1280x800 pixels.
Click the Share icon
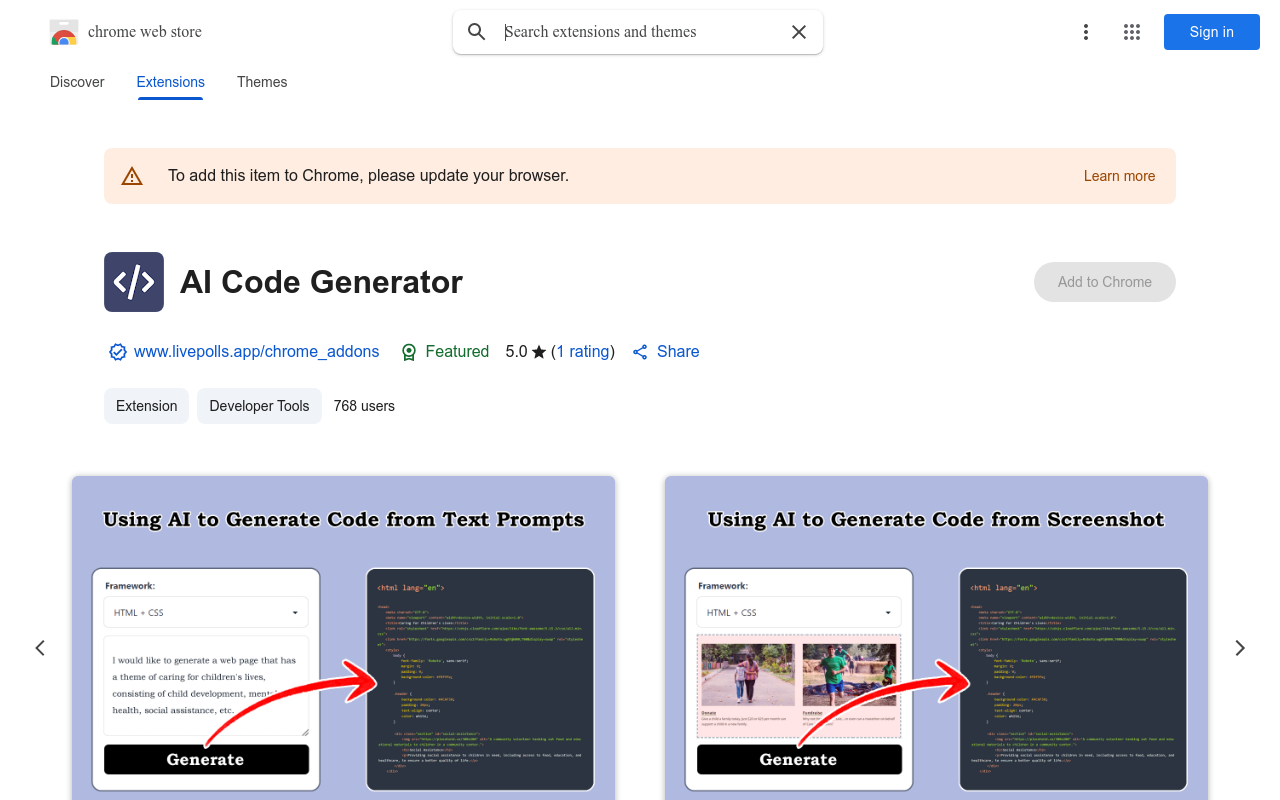[x=640, y=352]
